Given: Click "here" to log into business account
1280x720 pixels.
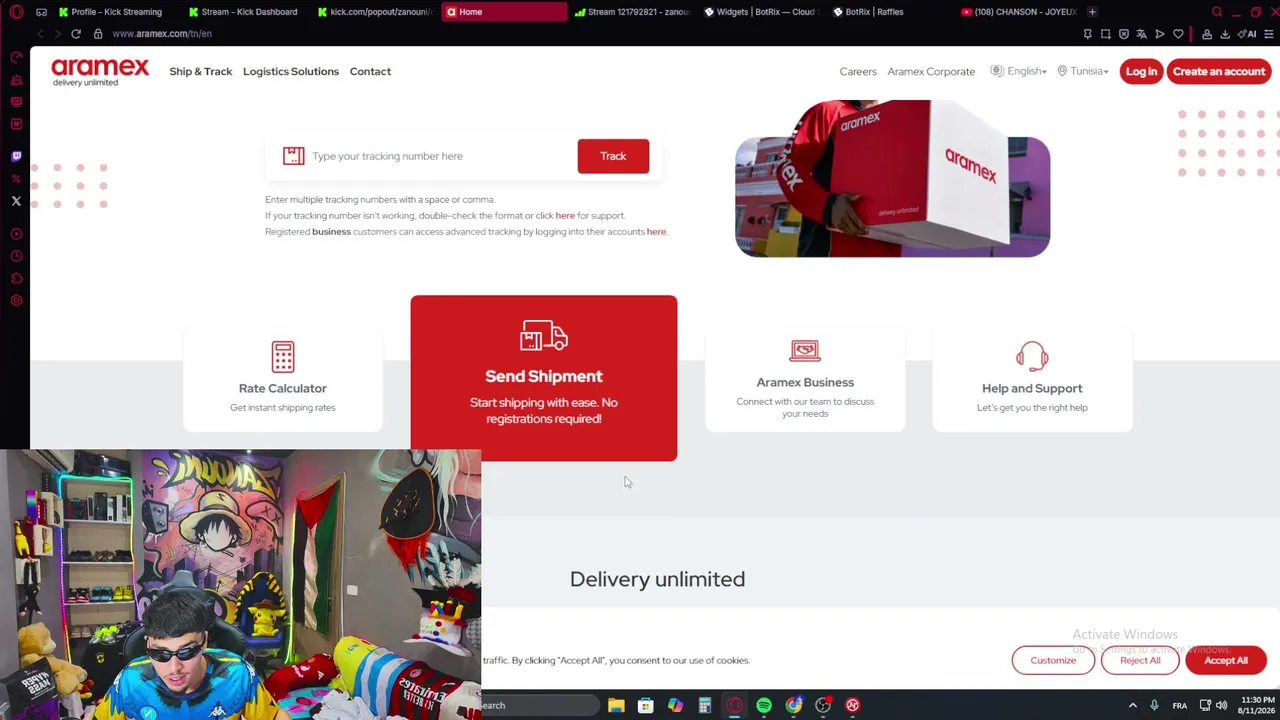Looking at the screenshot, I should tap(656, 231).
